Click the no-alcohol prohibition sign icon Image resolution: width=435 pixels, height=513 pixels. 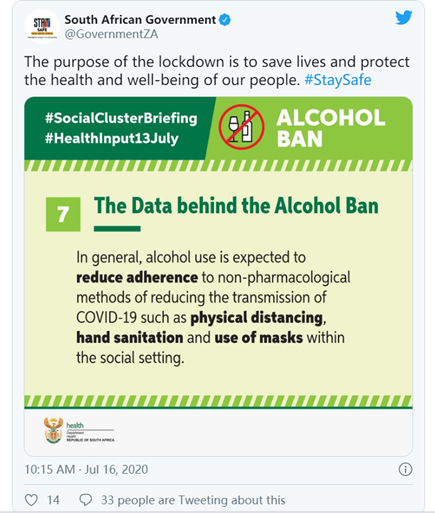point(241,127)
